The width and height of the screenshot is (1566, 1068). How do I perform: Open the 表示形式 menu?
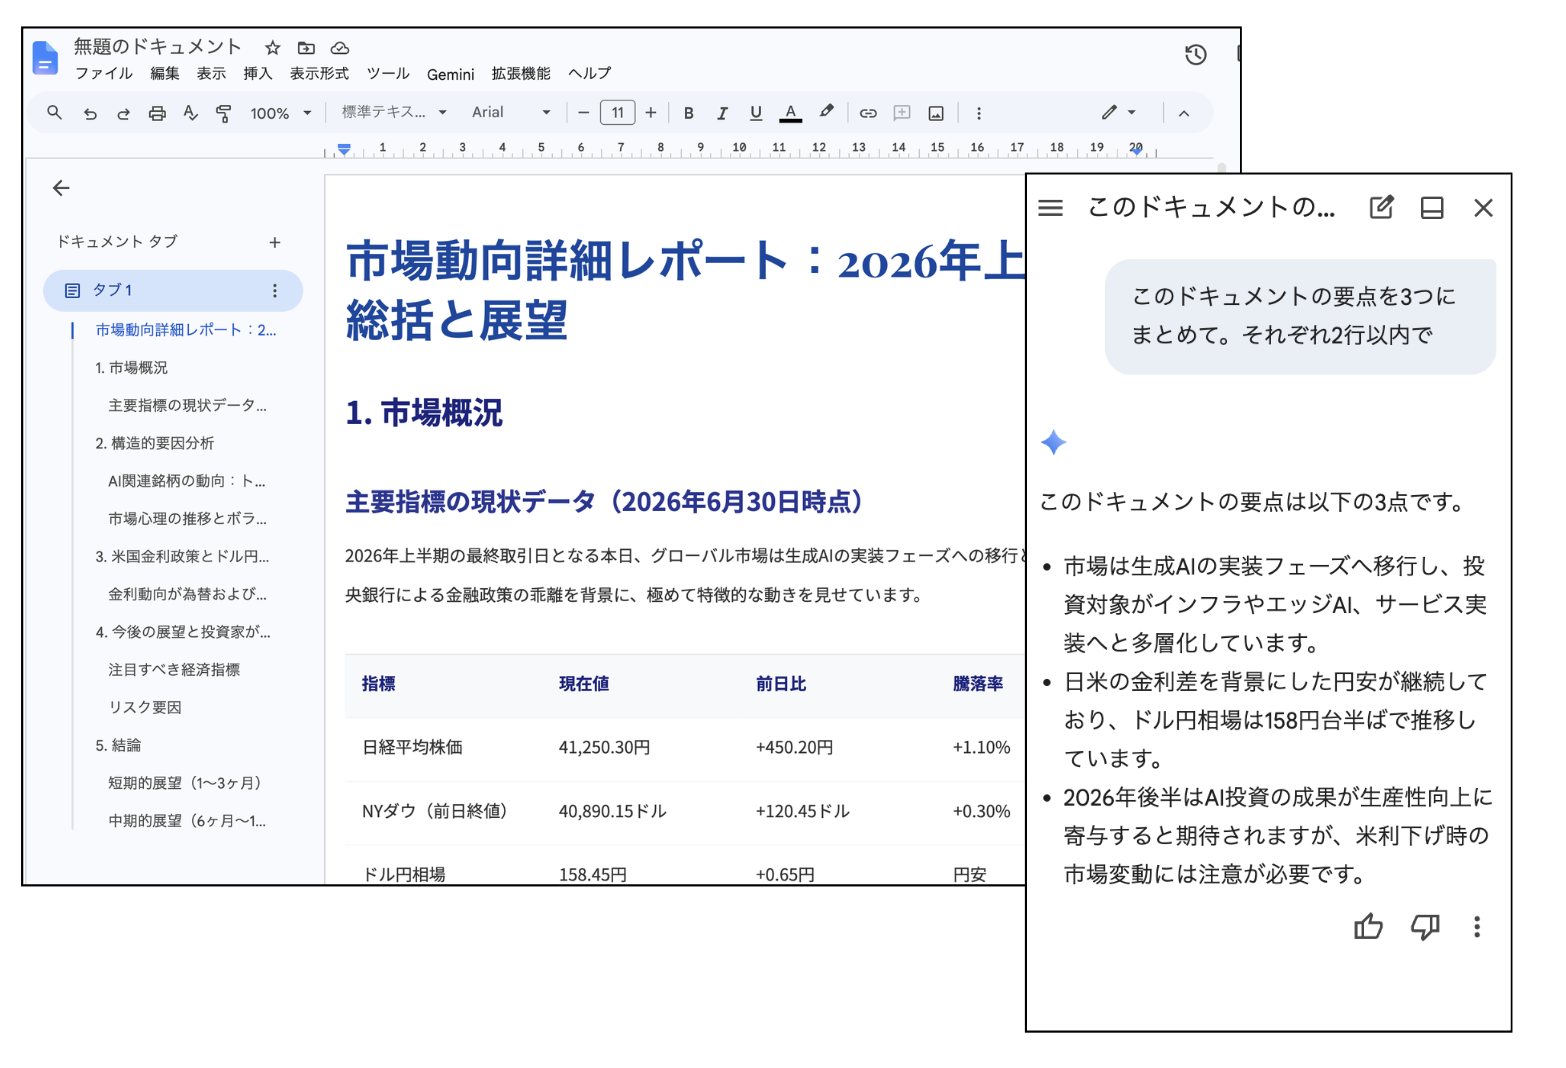coord(319,74)
